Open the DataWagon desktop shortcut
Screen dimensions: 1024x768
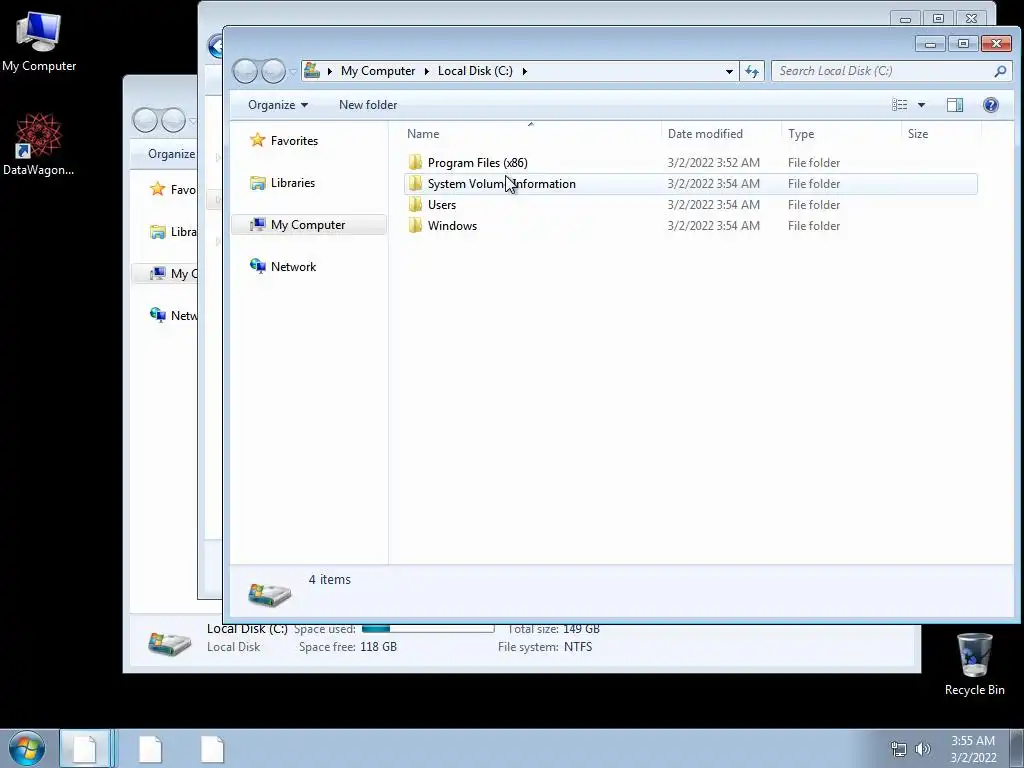click(38, 144)
